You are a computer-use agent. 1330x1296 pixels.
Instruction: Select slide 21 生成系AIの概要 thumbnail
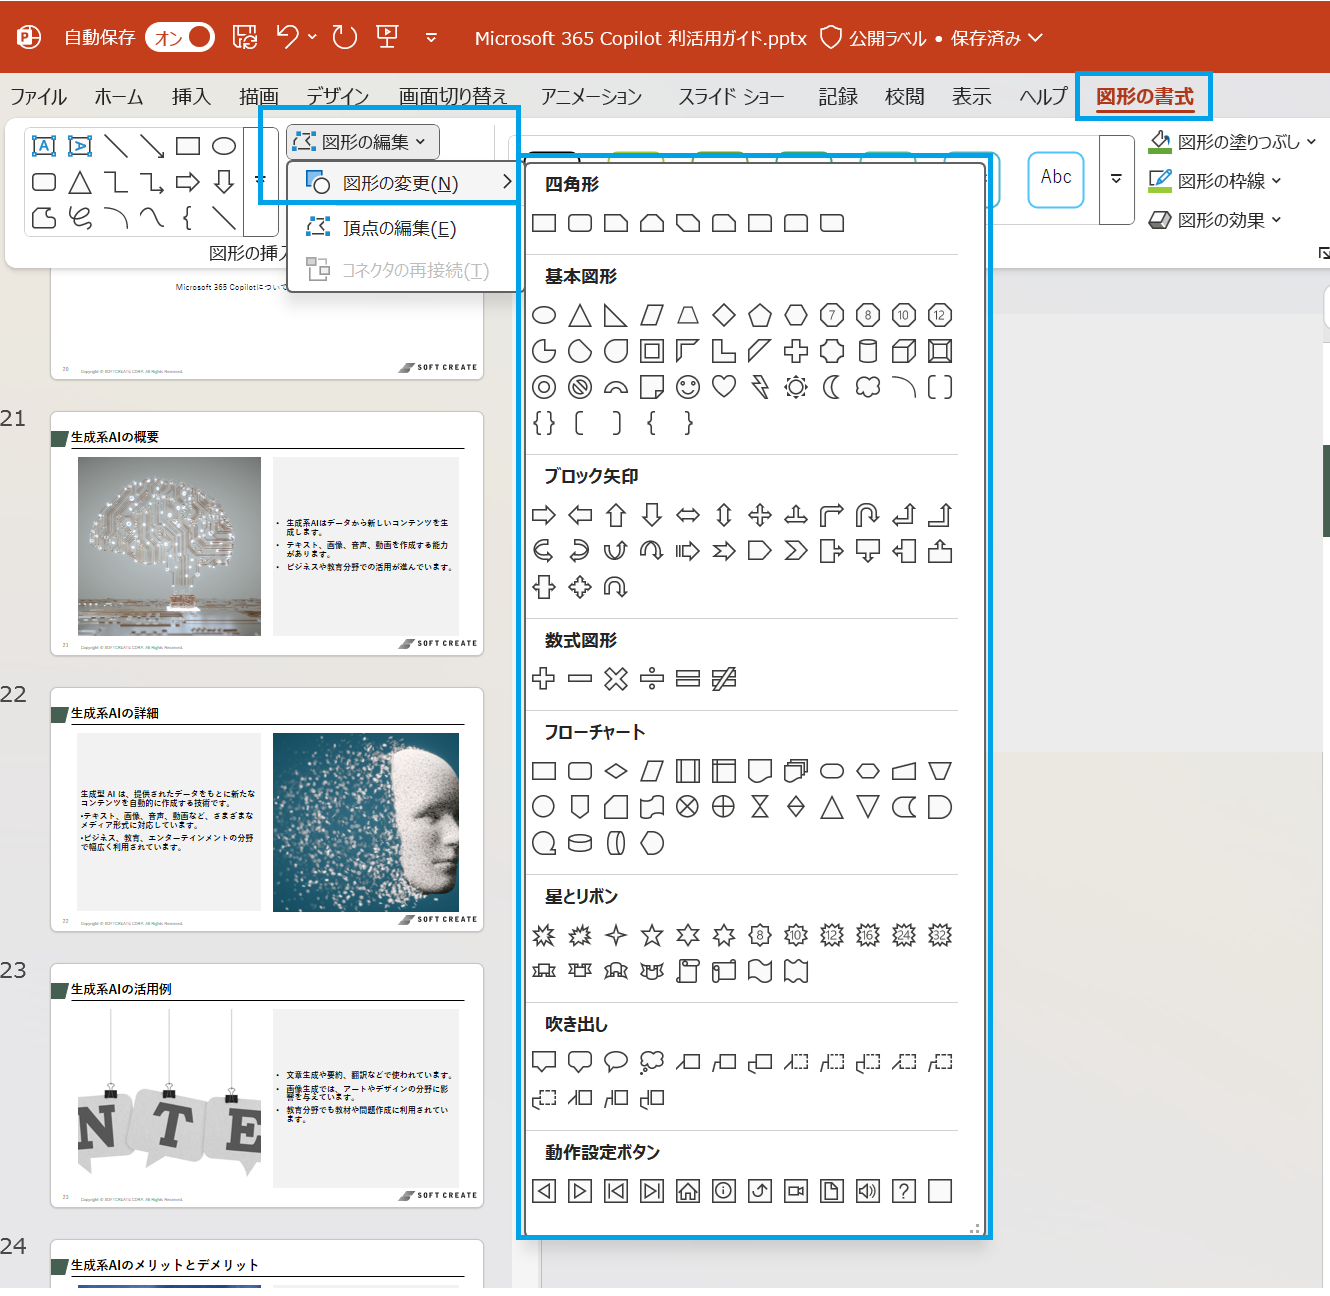click(267, 534)
